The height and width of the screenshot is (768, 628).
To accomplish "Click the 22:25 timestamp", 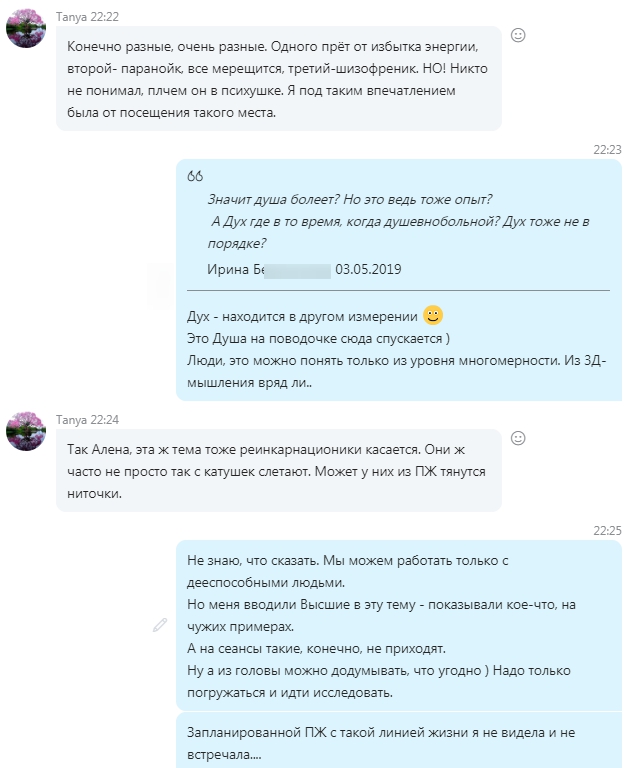I will click(607, 530).
